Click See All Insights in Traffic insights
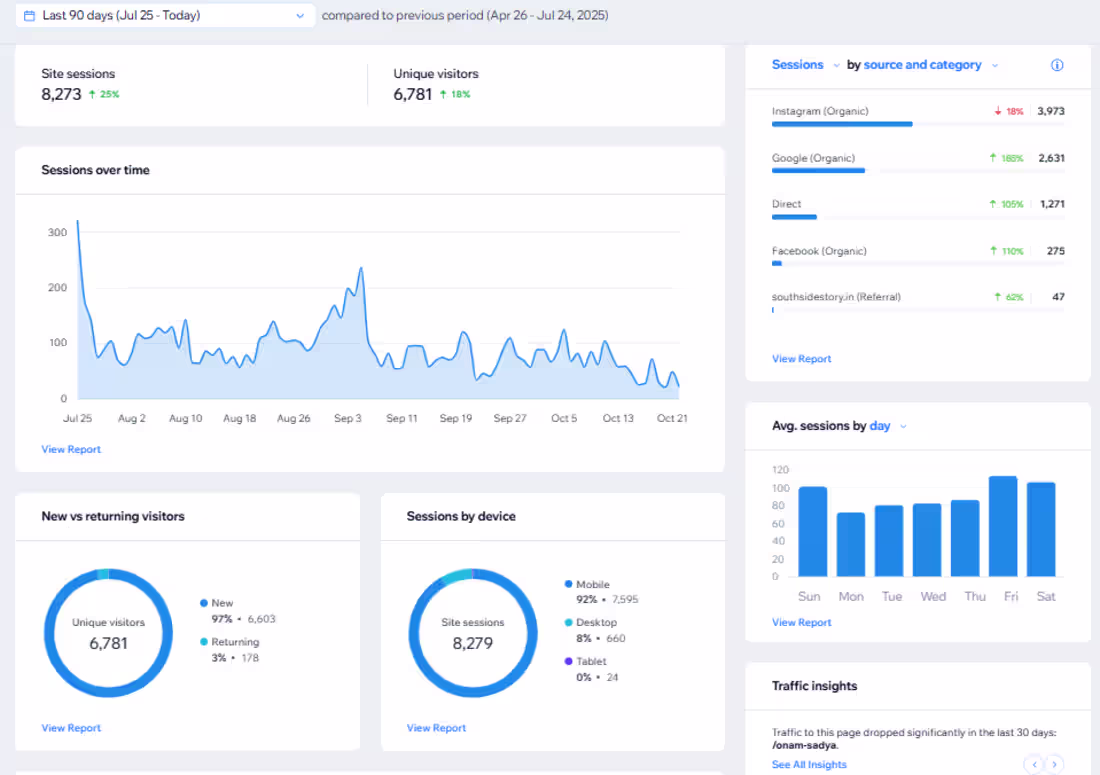This screenshot has width=1100, height=775. (808, 763)
